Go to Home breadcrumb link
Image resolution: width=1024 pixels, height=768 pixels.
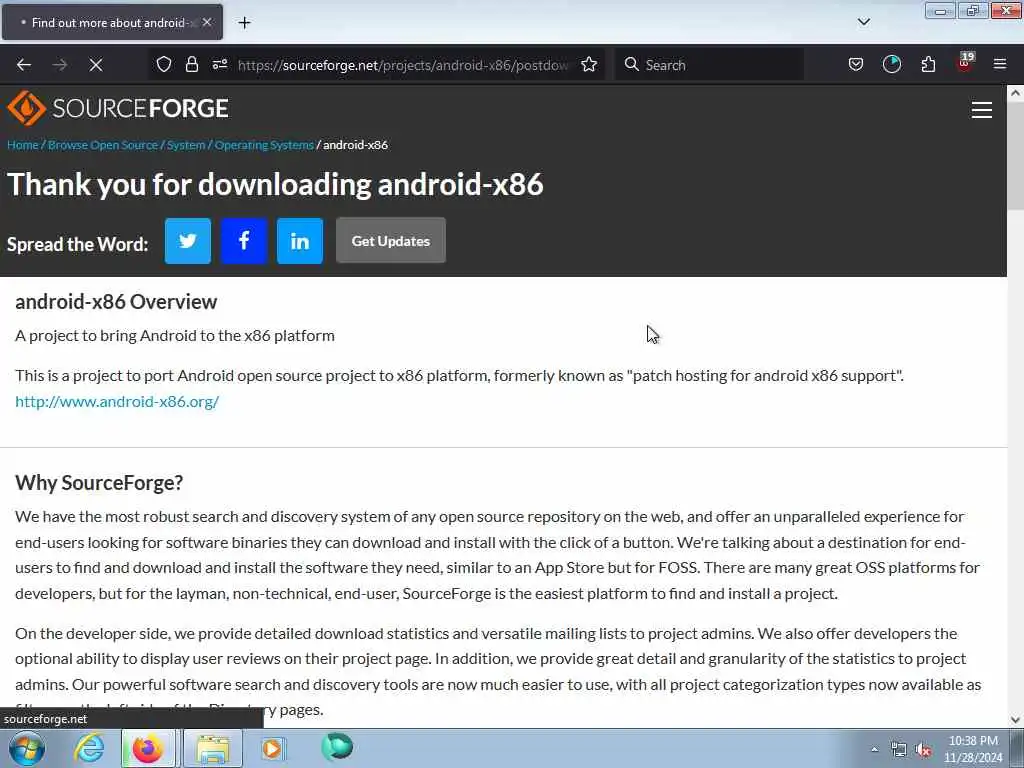click(x=23, y=145)
